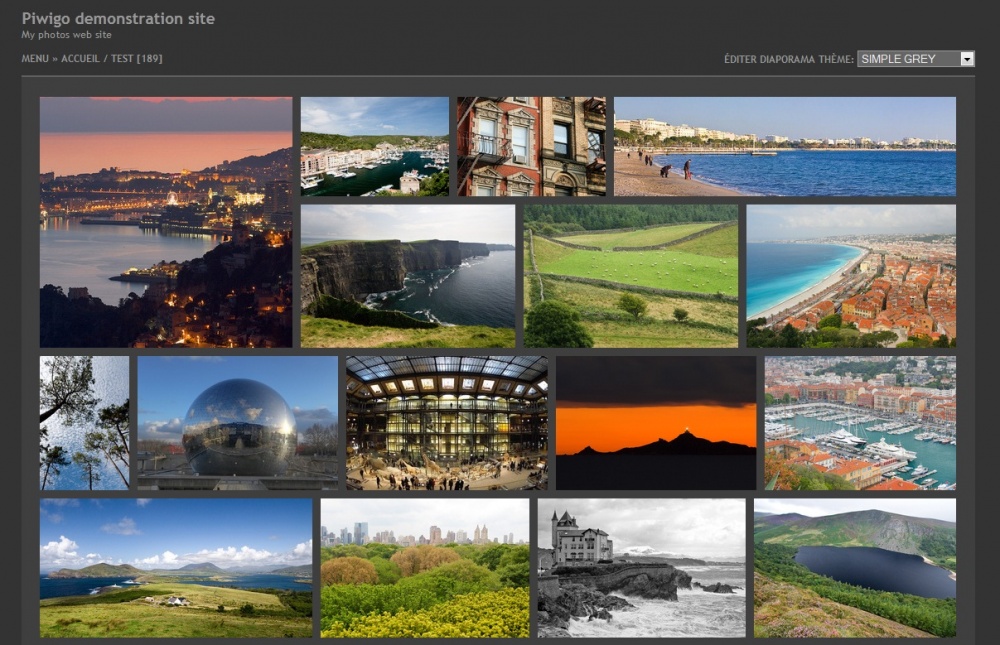Viewport: 1000px width, 645px height.
Task: View the mirrored sphere dome photo
Action: [x=237, y=423]
